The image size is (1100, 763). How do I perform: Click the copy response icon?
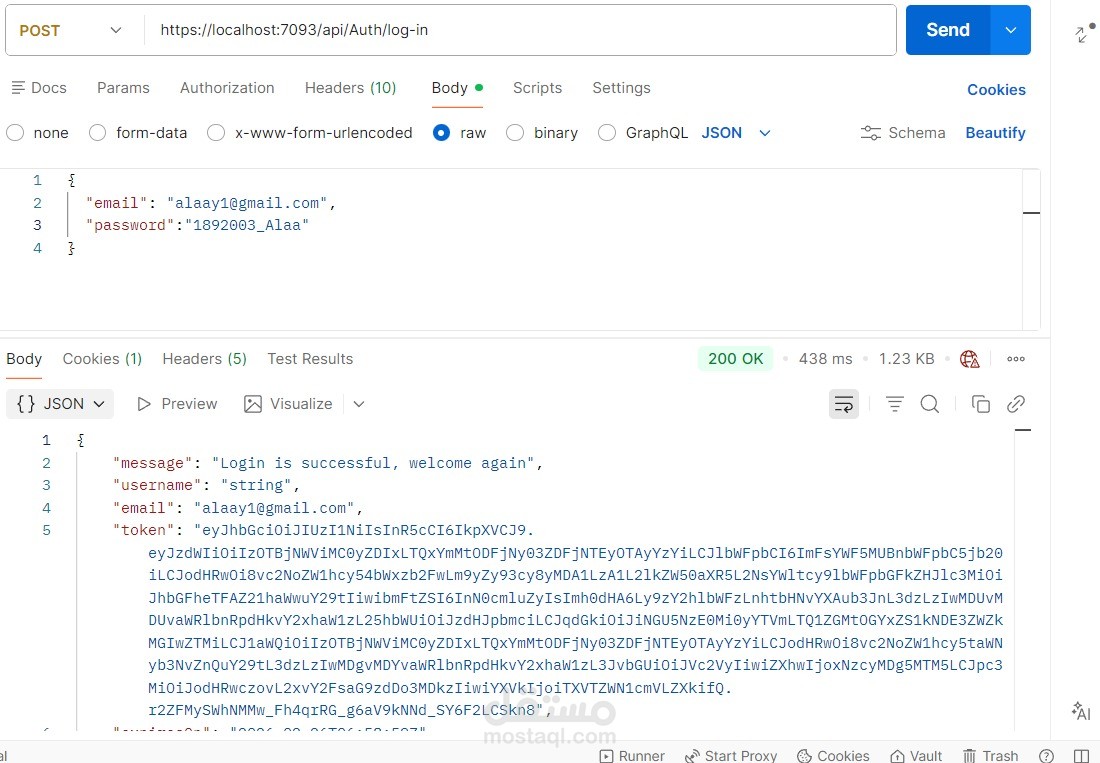[x=980, y=403]
